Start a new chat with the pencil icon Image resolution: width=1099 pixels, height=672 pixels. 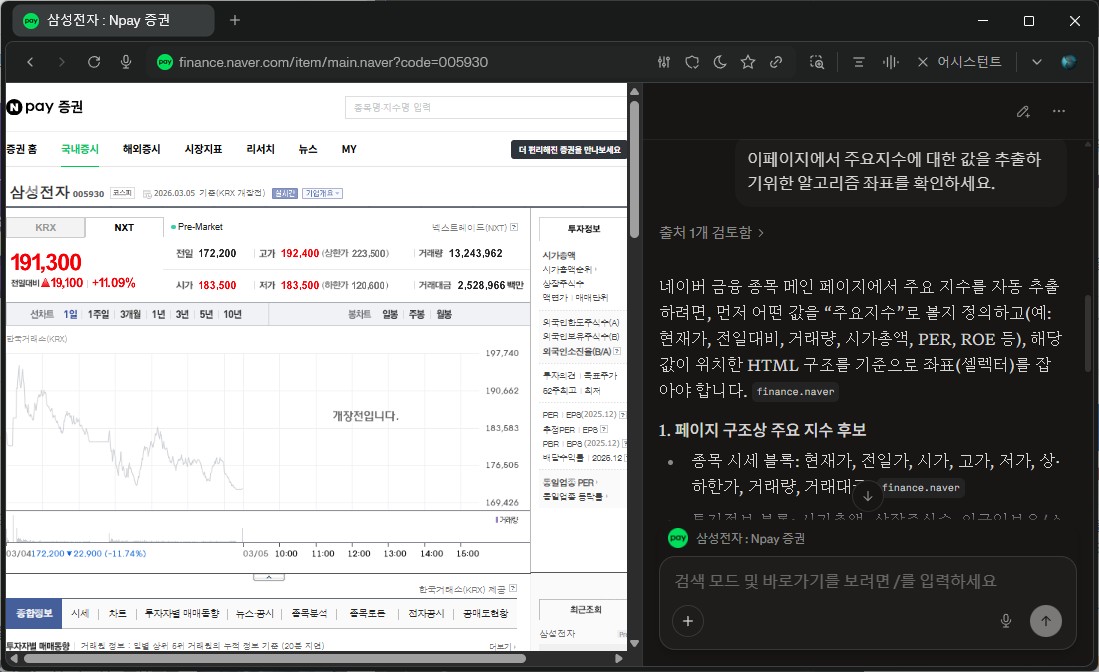click(1023, 111)
